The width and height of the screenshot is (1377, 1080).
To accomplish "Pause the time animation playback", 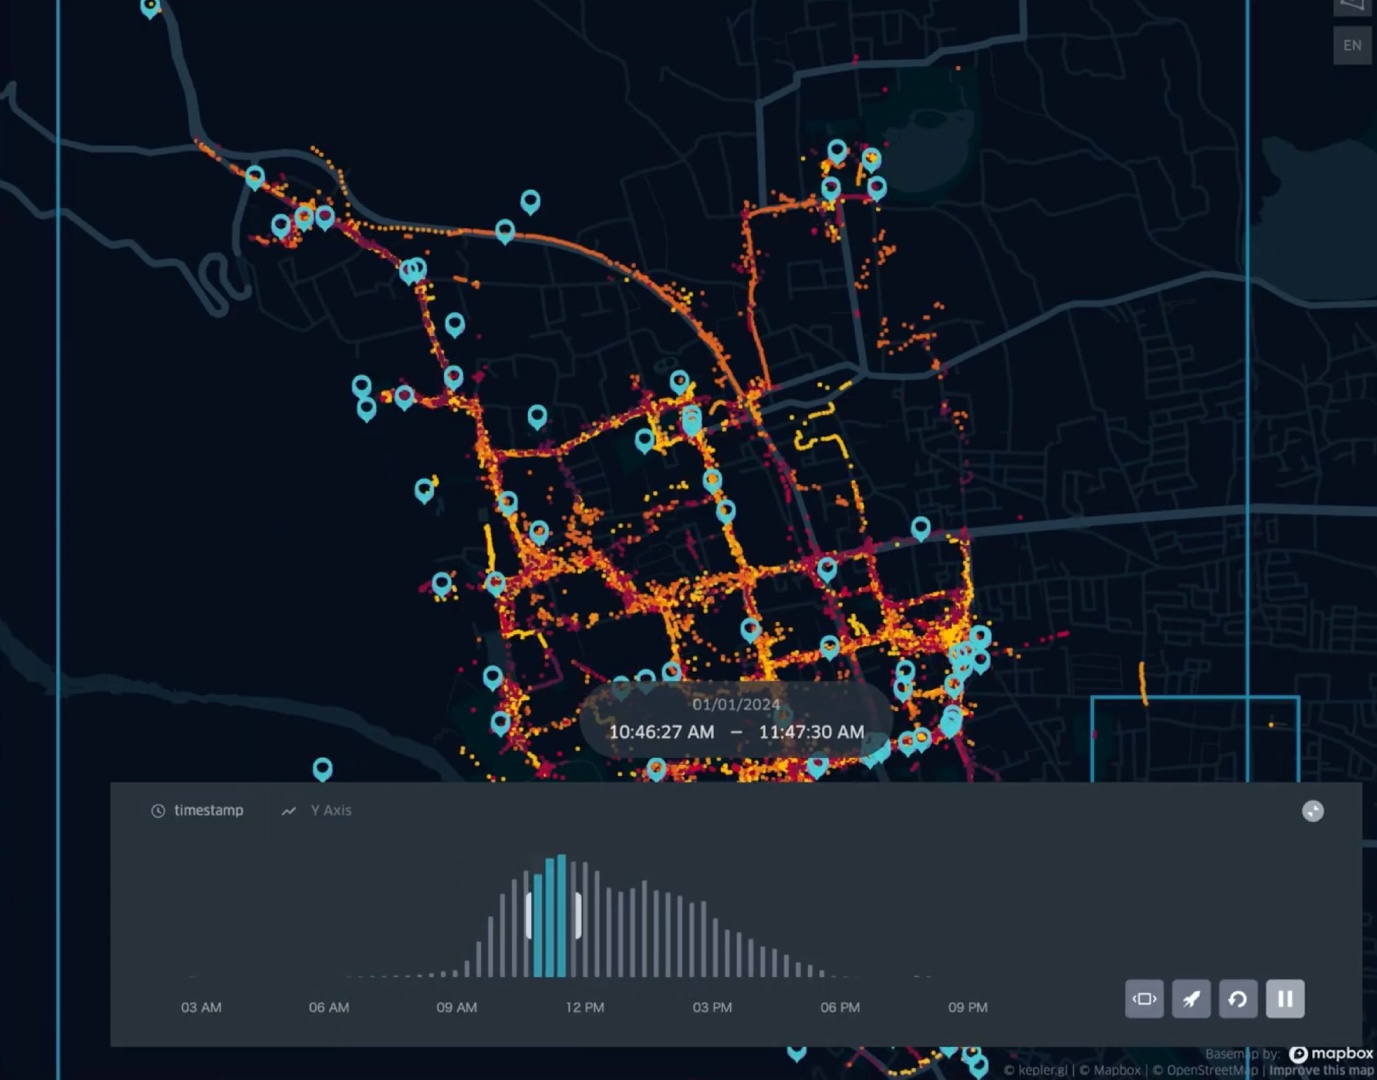I will [x=1285, y=998].
